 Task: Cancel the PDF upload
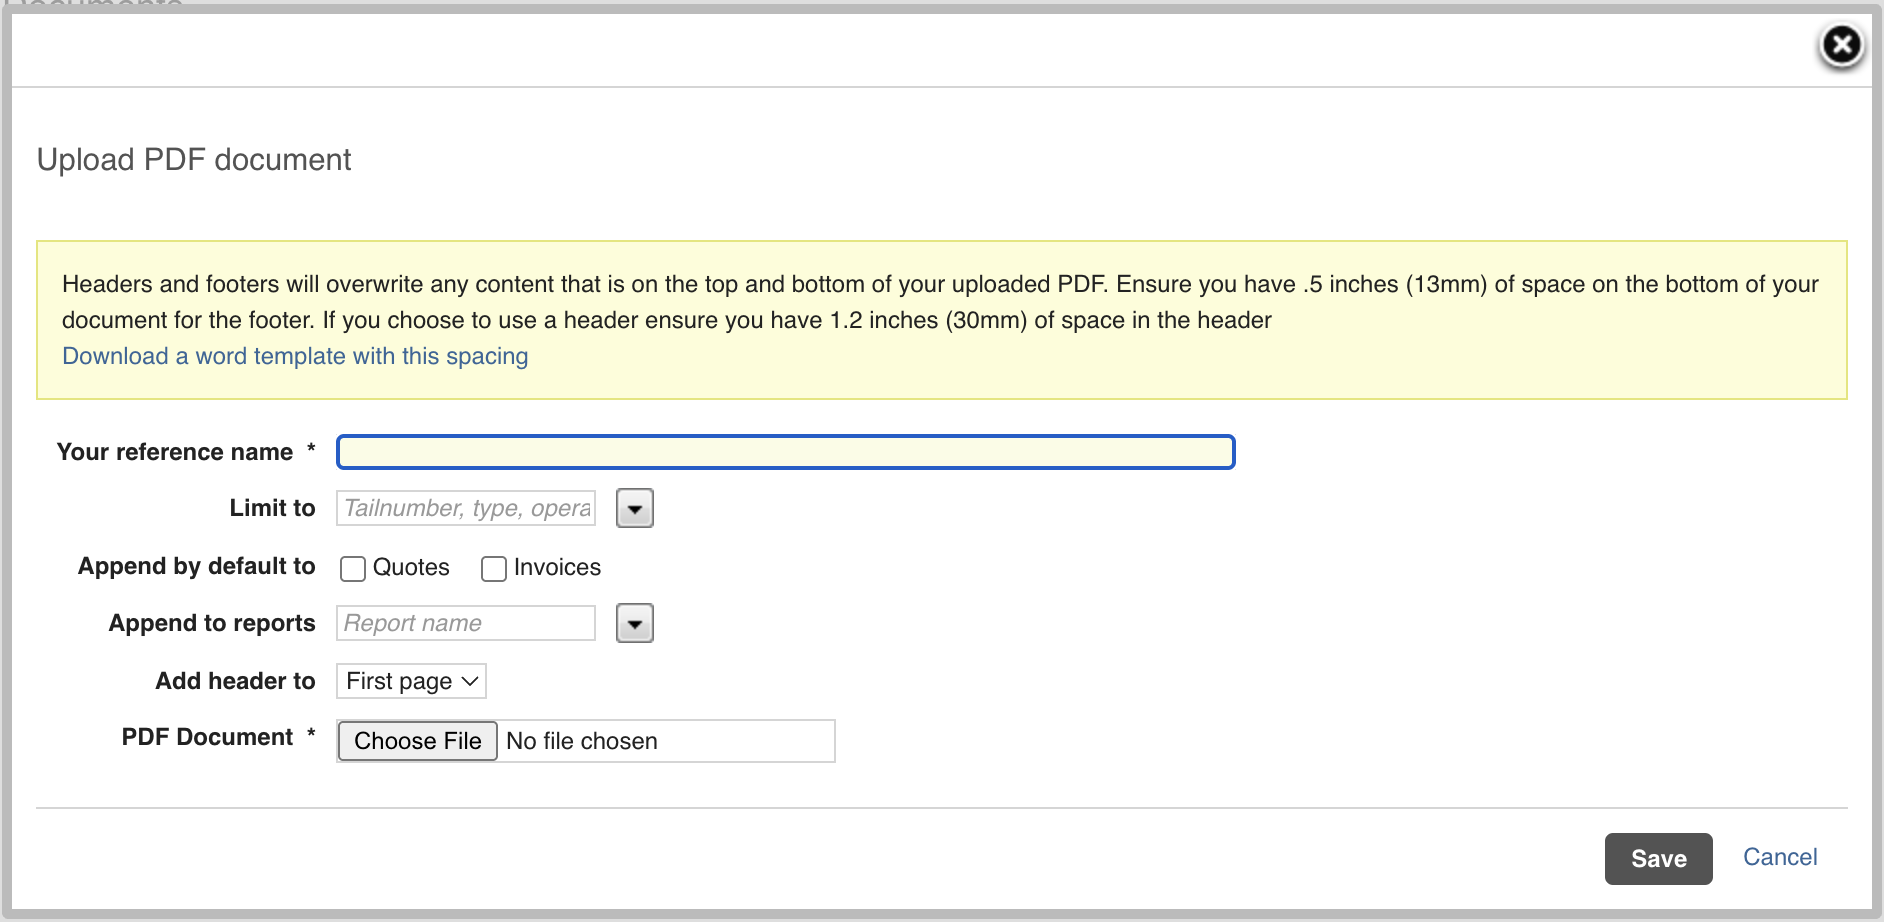pos(1780,857)
